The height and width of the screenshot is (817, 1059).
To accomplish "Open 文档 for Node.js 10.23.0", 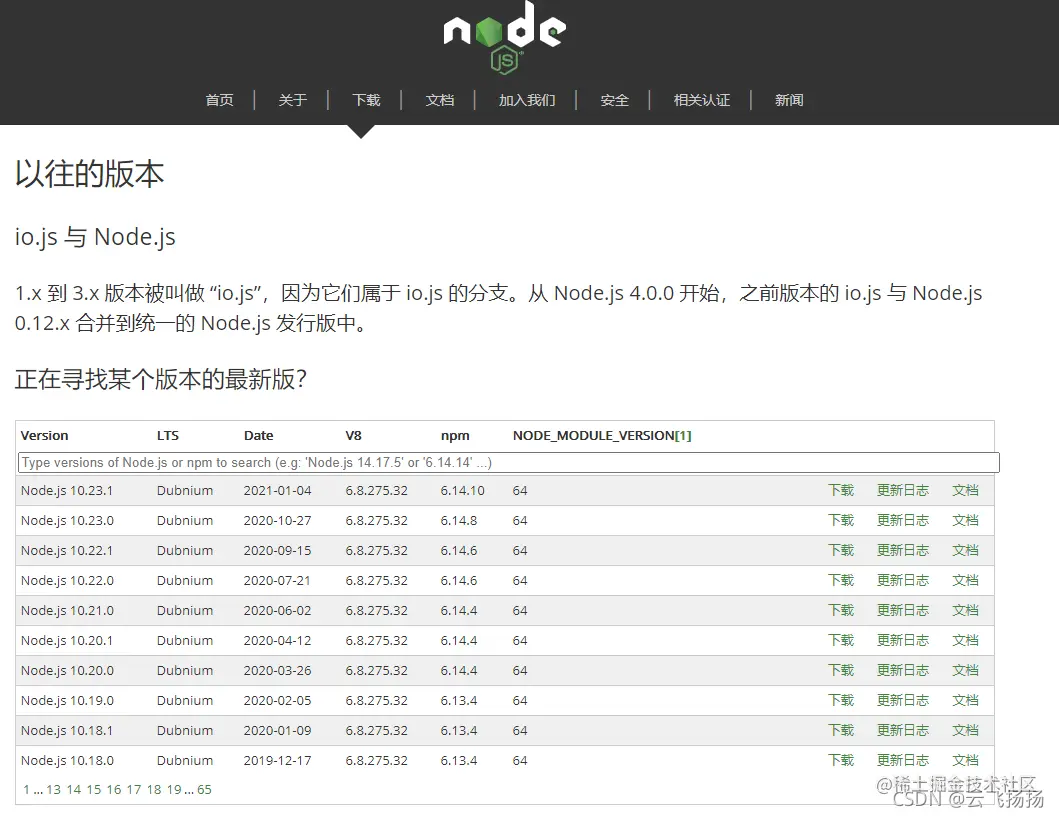I will click(x=966, y=520).
